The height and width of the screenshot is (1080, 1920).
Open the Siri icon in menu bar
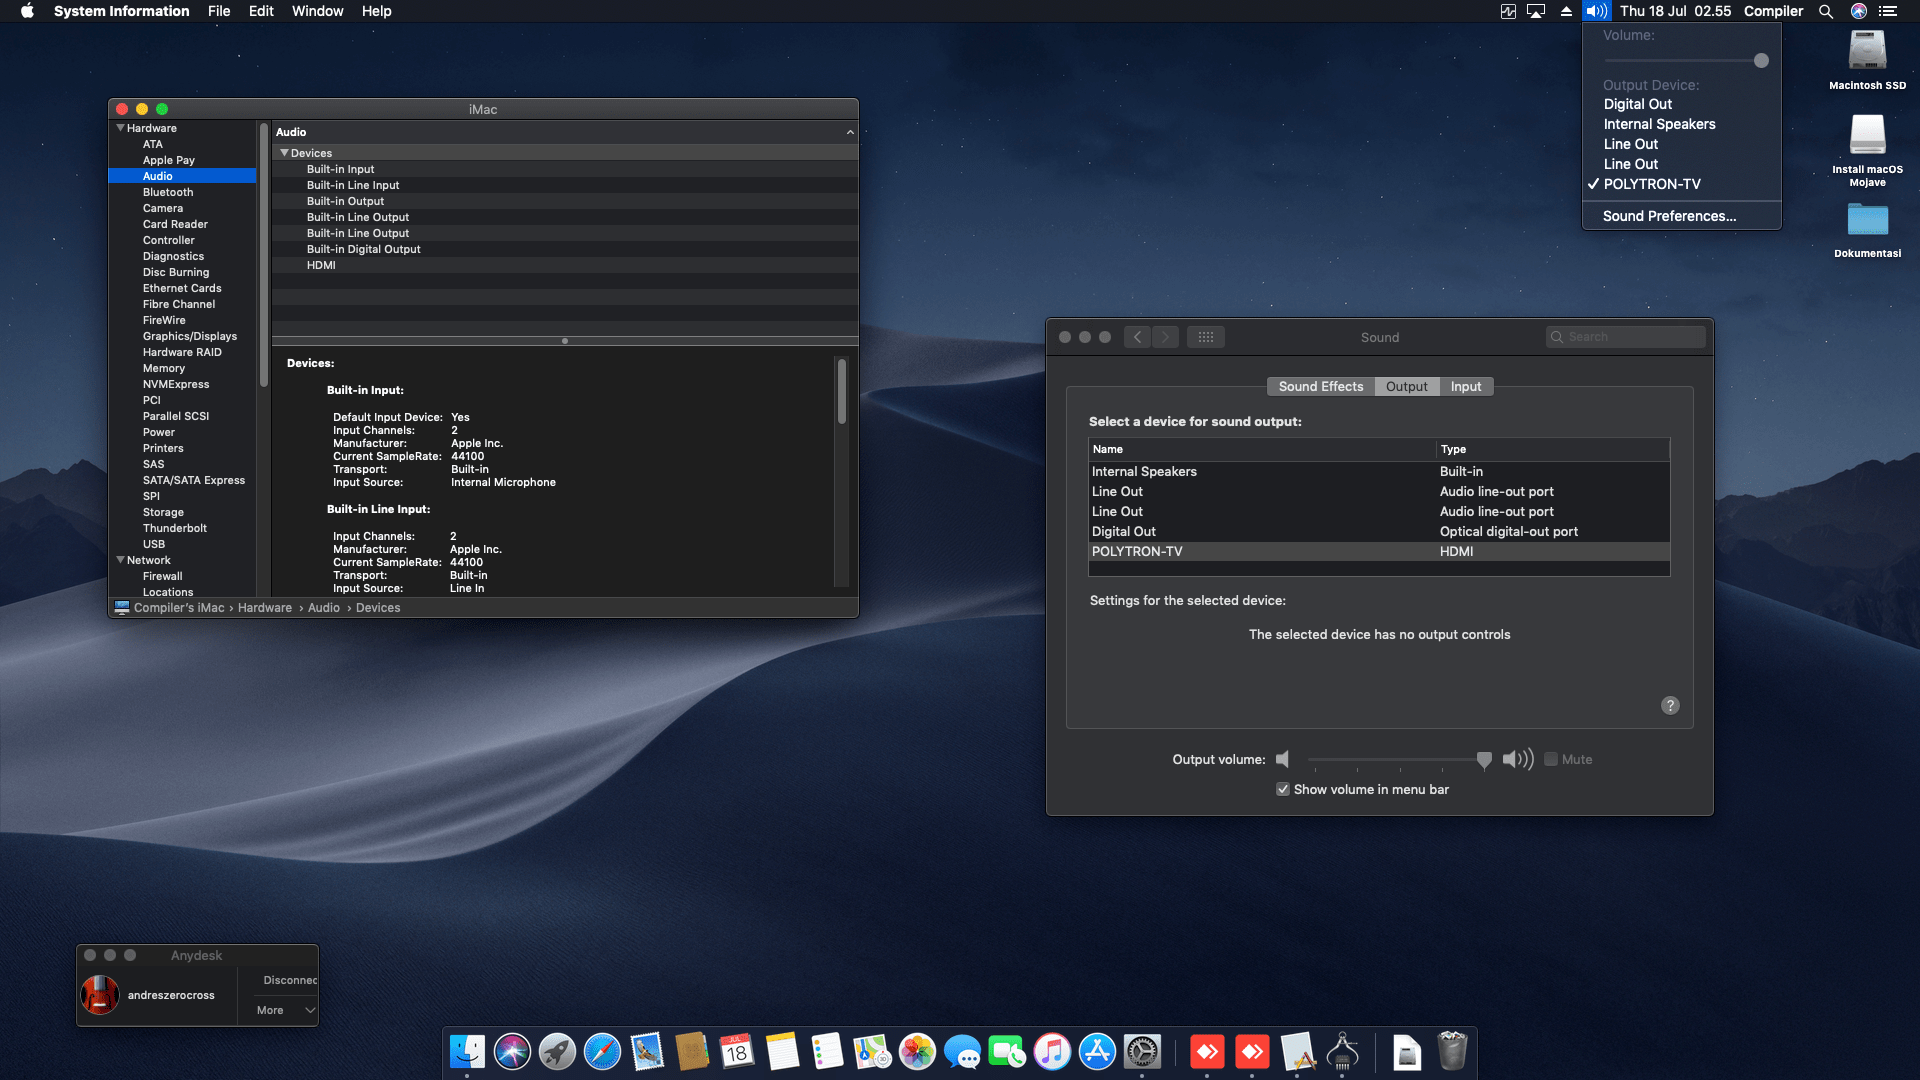[x=1859, y=11]
